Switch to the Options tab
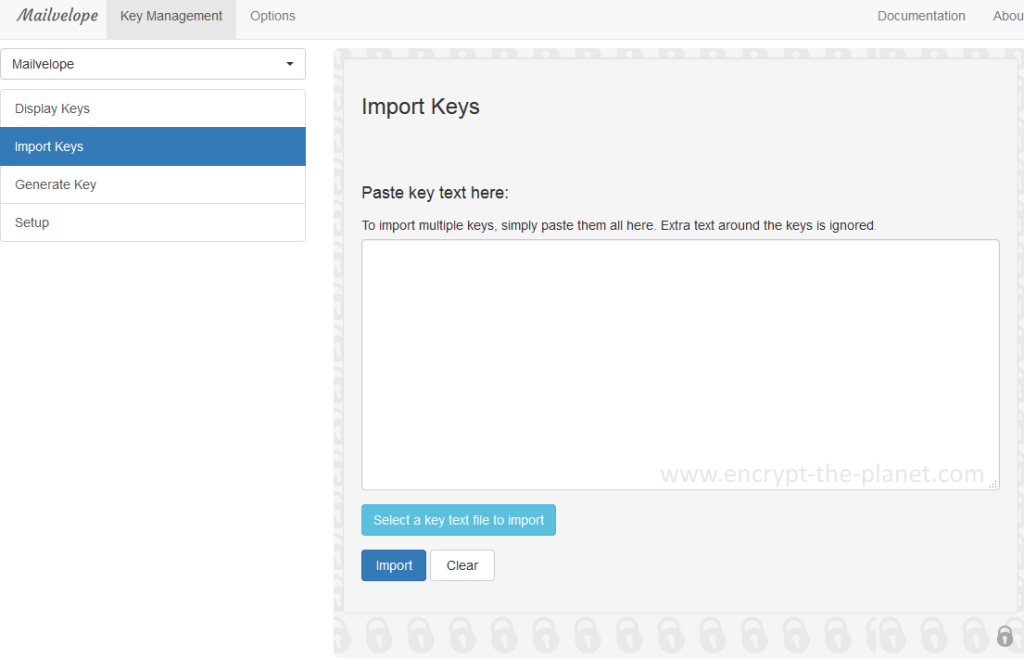 (x=272, y=16)
